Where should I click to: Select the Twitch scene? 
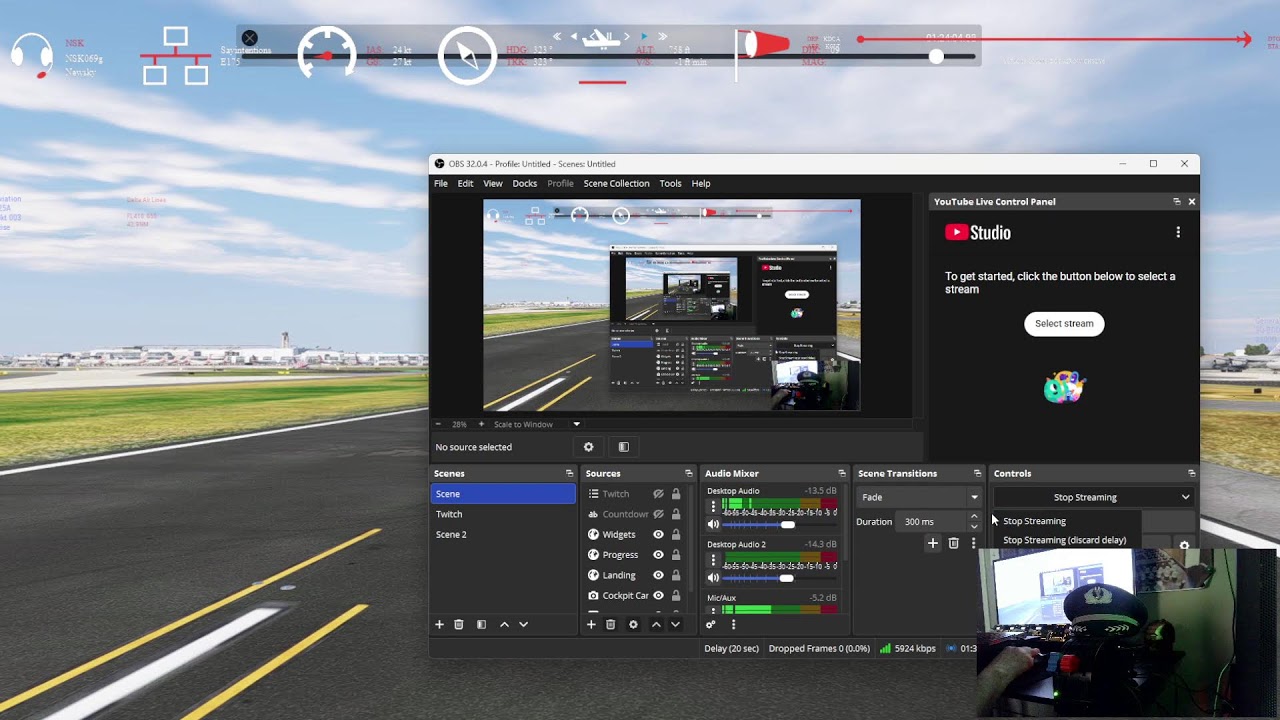point(503,514)
